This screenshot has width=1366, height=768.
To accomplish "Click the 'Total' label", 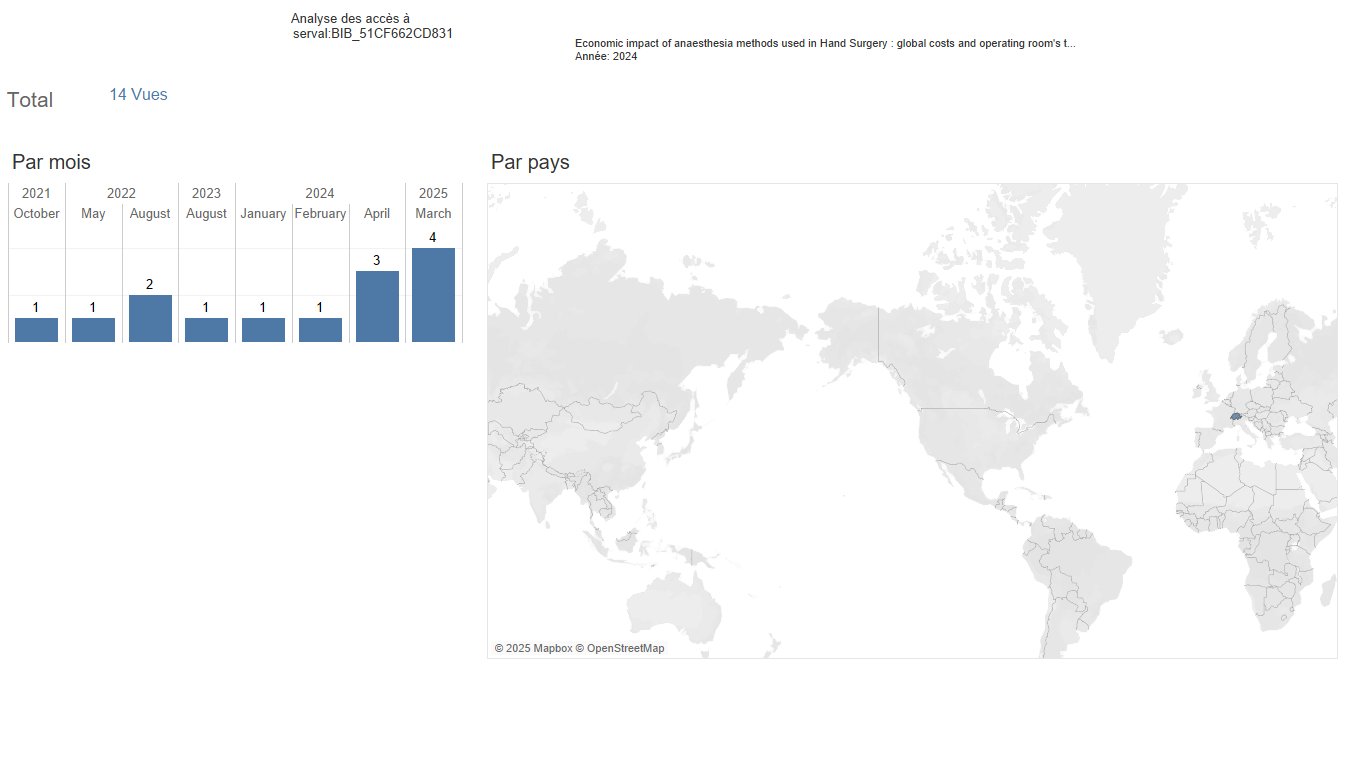I will pyautogui.click(x=30, y=100).
